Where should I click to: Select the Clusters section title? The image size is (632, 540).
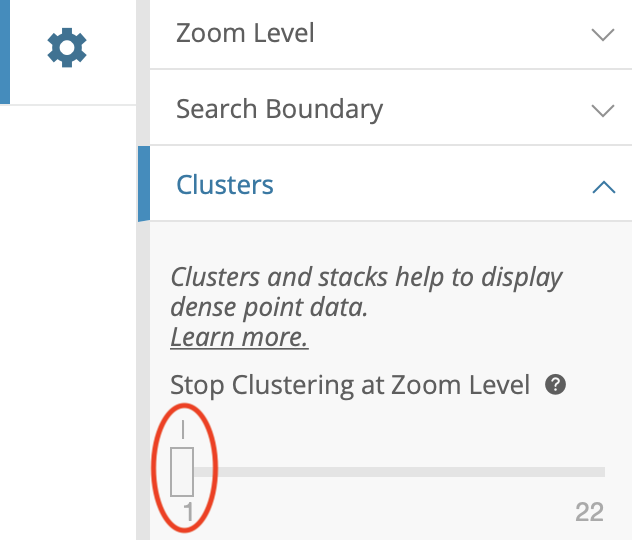(x=225, y=185)
